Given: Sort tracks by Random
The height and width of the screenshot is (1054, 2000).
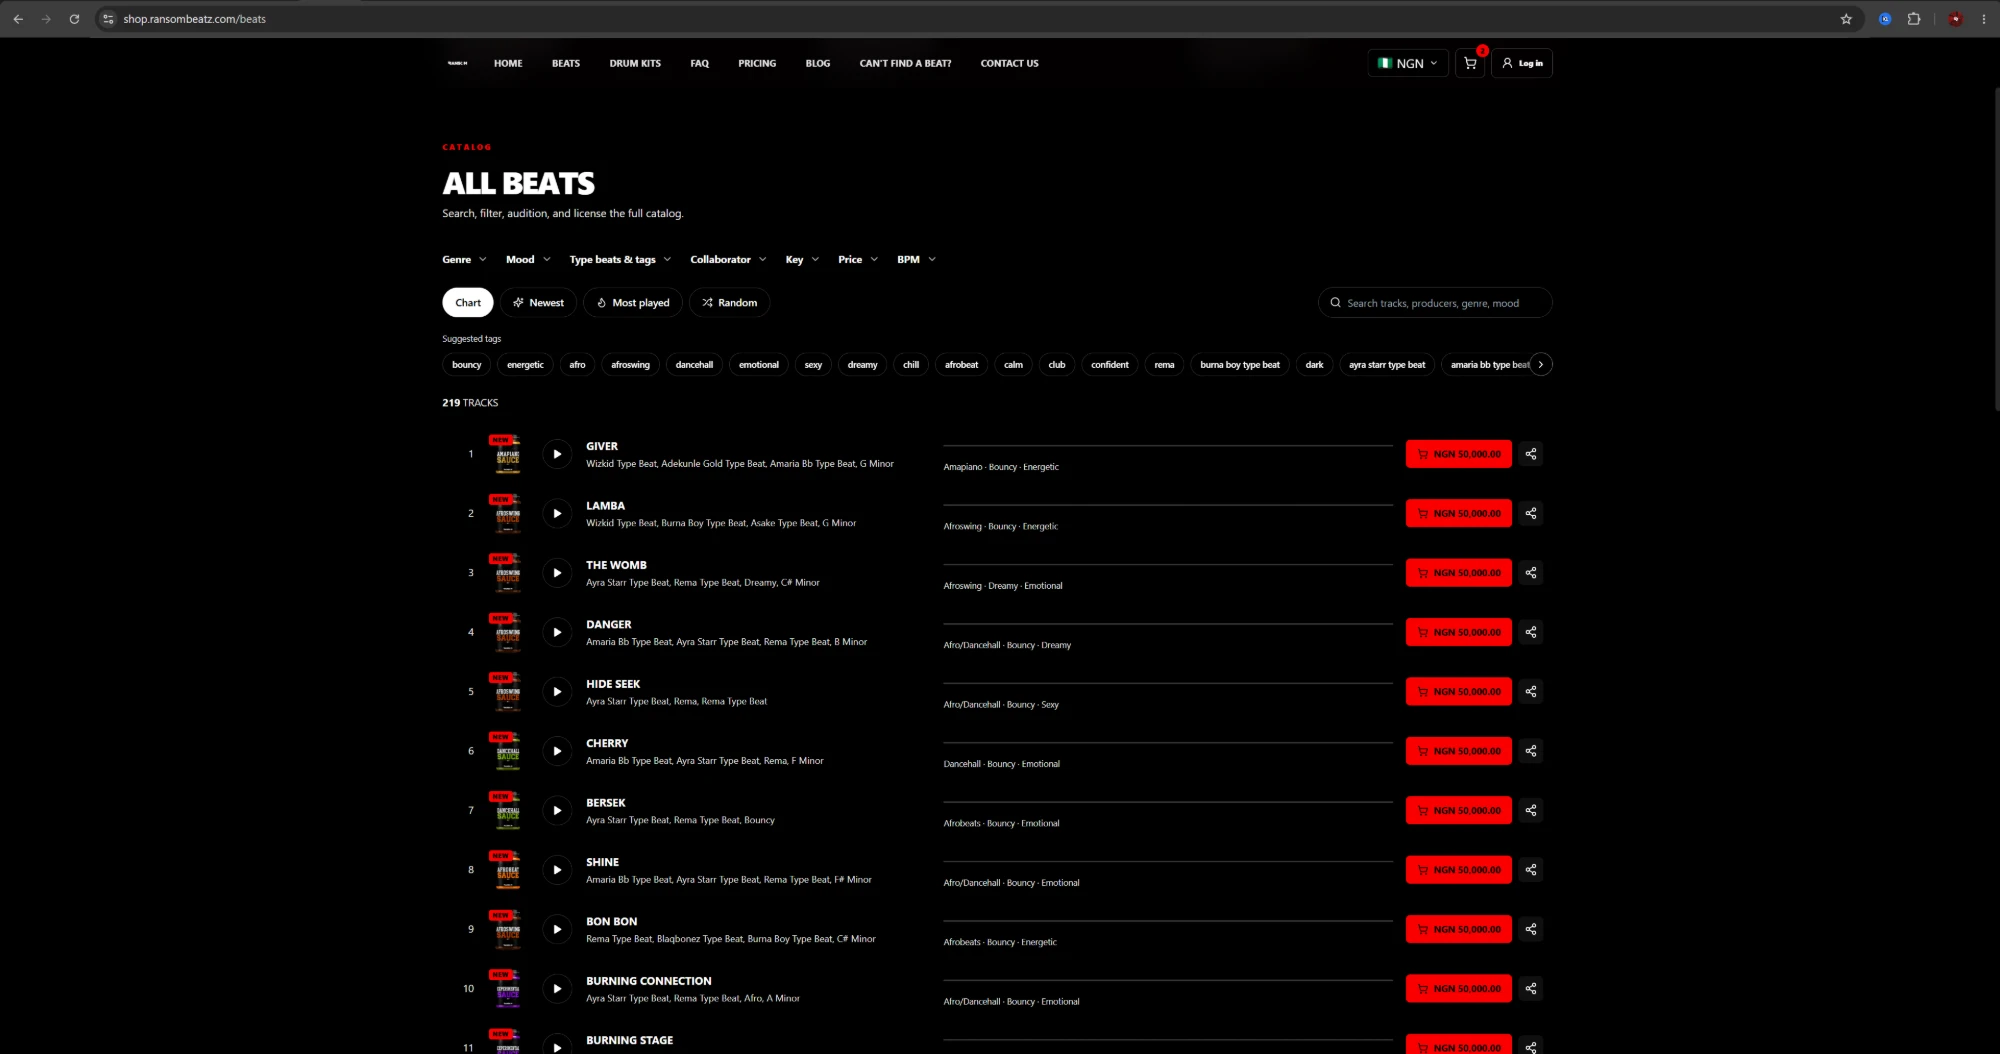Looking at the screenshot, I should (729, 303).
